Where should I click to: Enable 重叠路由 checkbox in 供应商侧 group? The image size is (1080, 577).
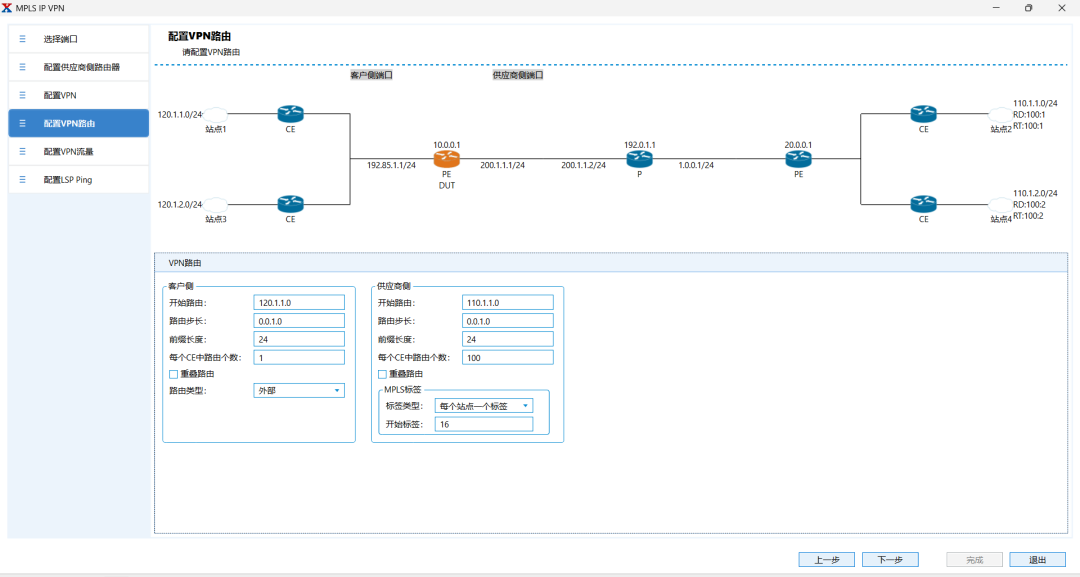(x=382, y=374)
